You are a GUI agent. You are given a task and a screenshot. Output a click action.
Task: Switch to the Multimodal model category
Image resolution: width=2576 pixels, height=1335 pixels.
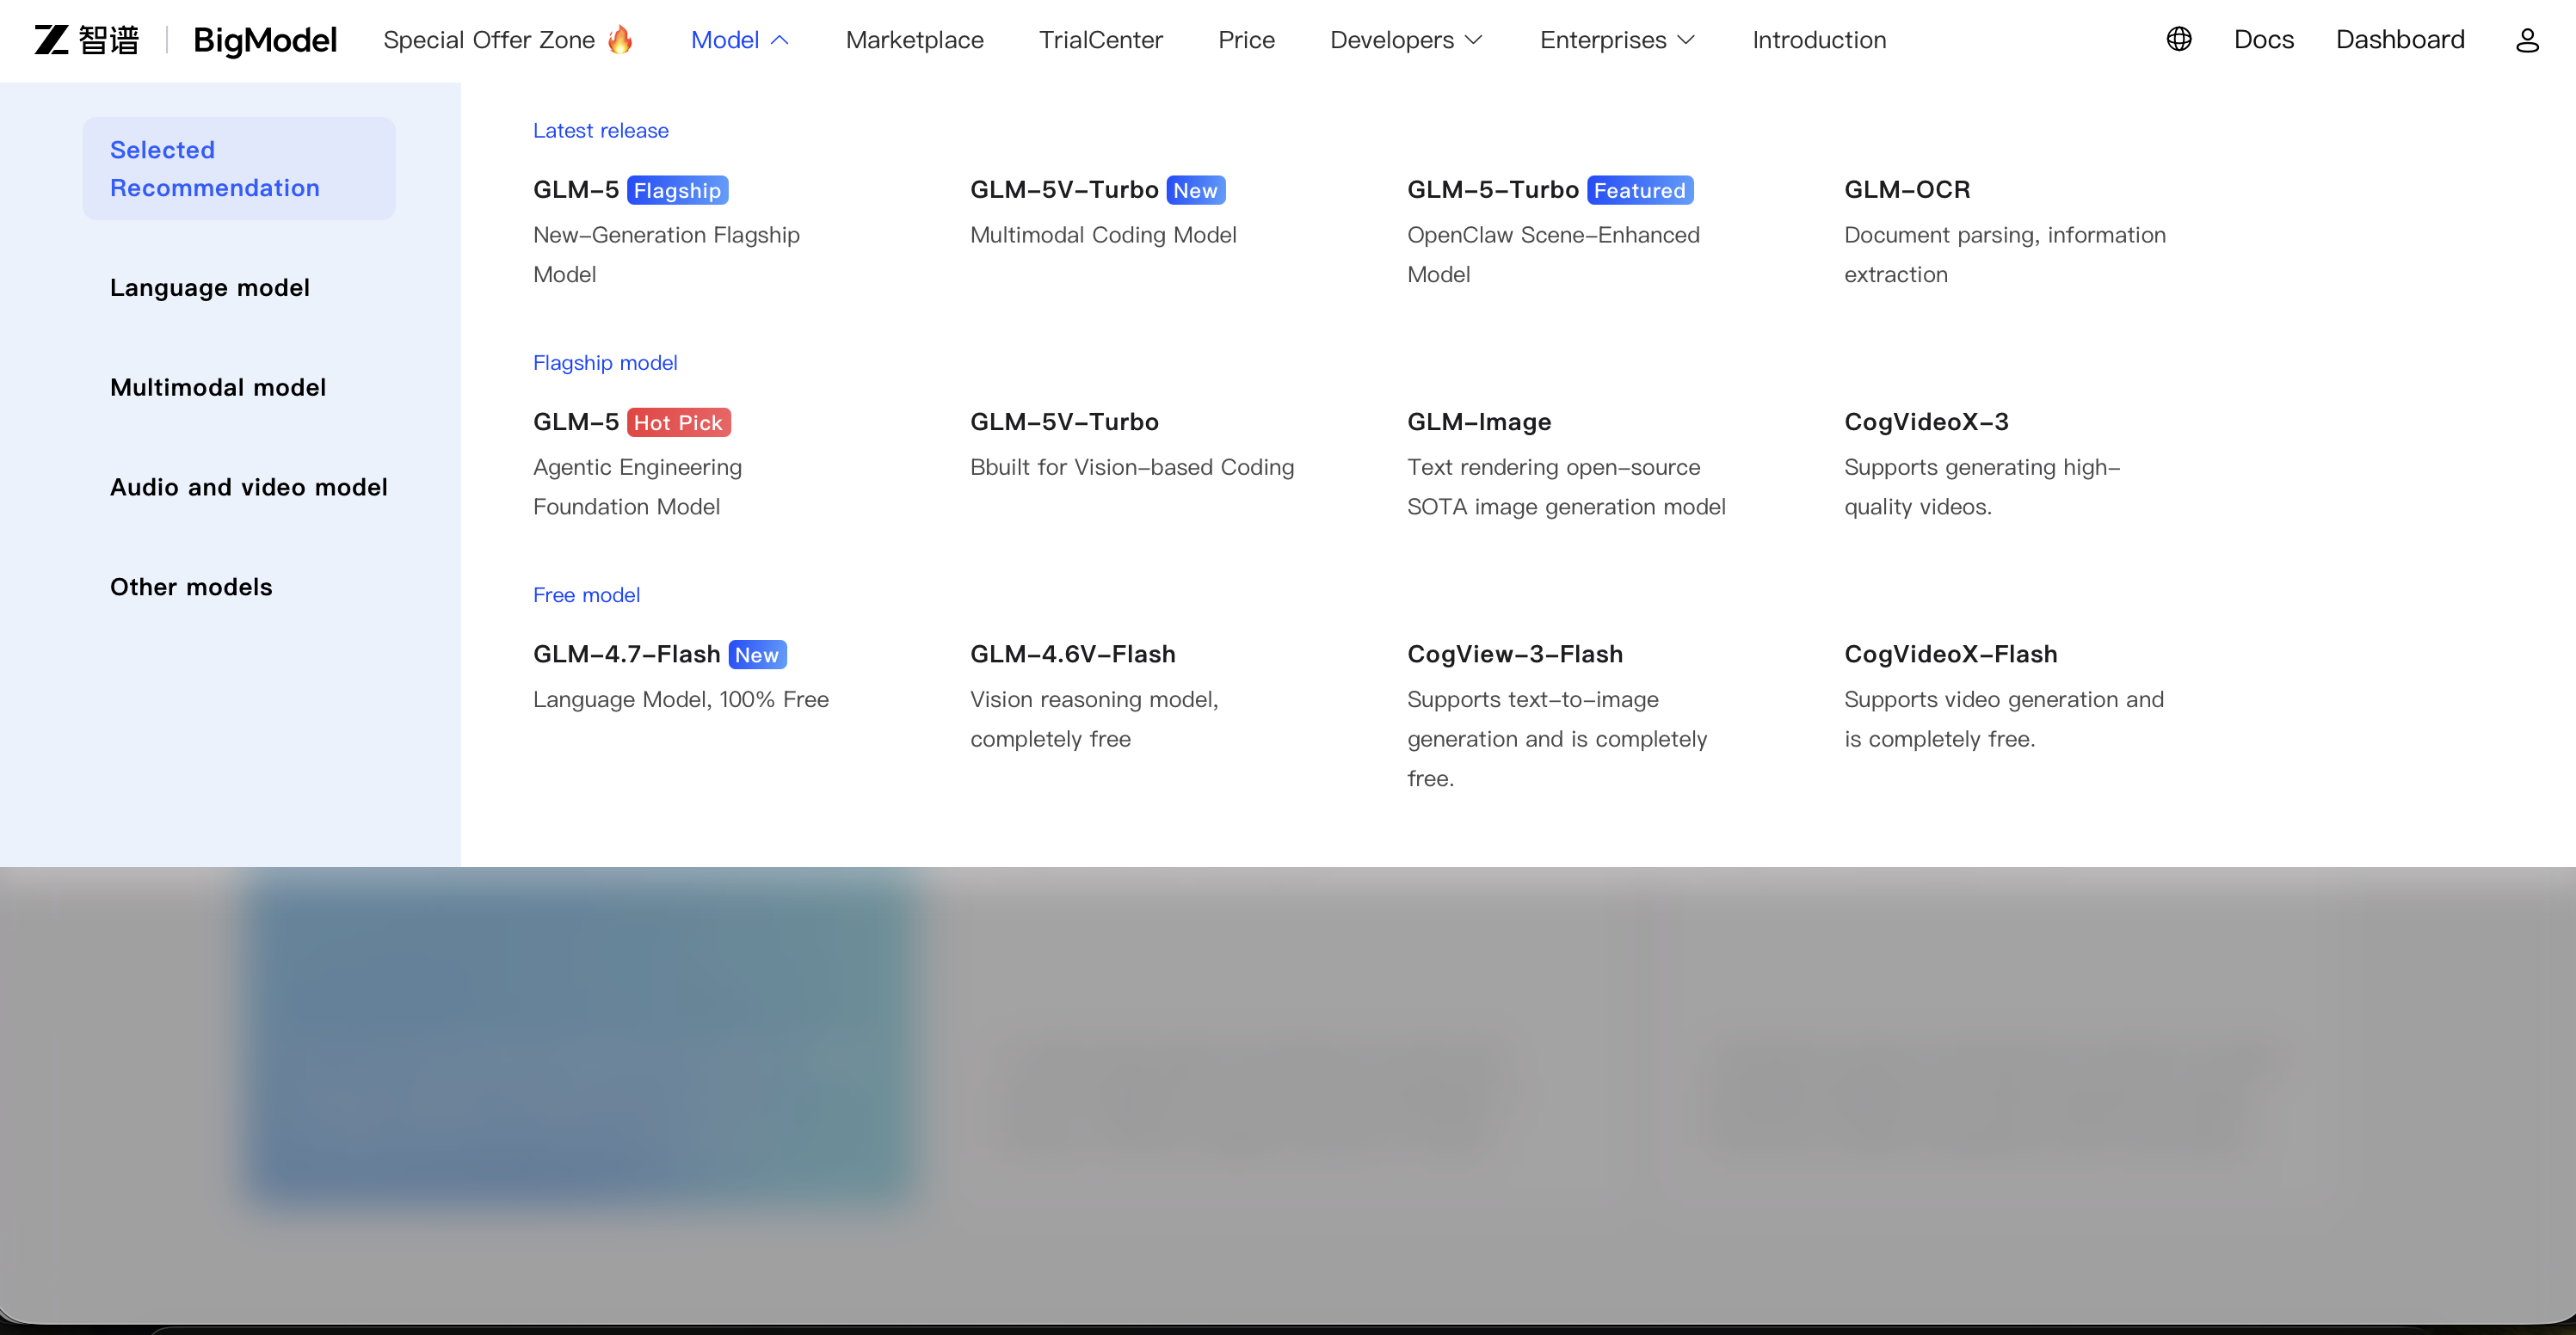pyautogui.click(x=218, y=388)
